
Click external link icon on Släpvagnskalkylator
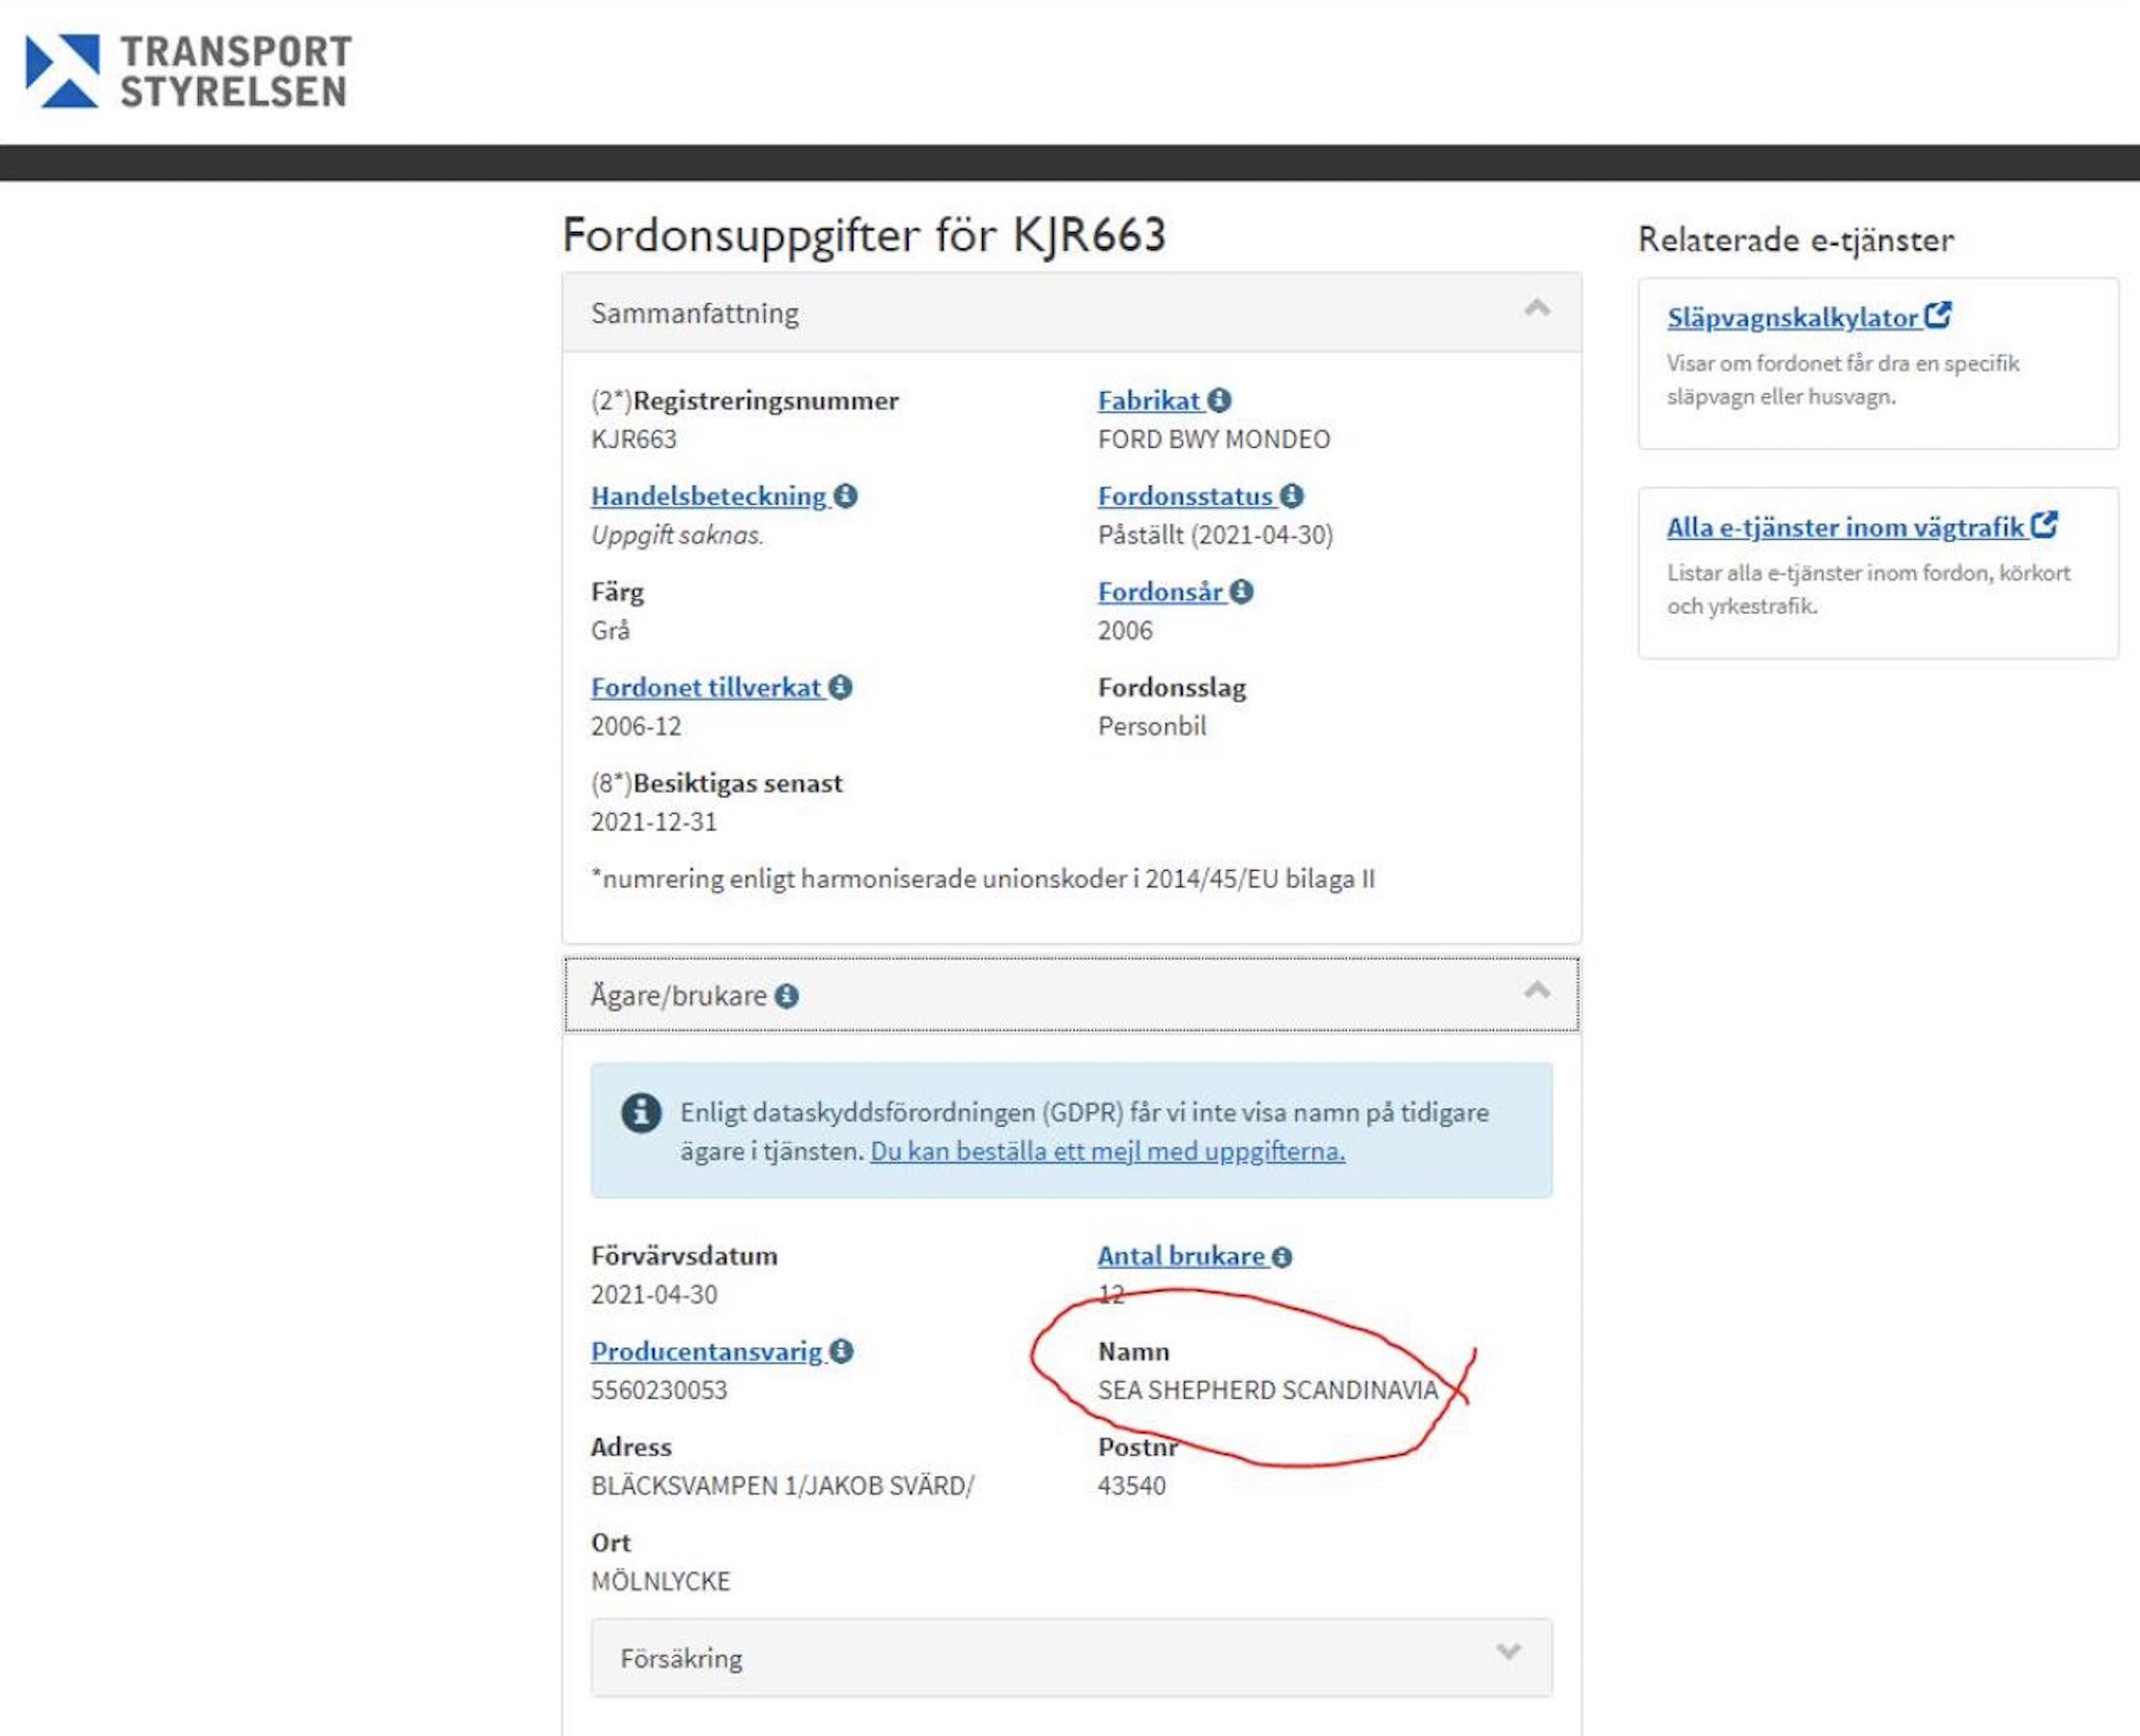click(1938, 316)
